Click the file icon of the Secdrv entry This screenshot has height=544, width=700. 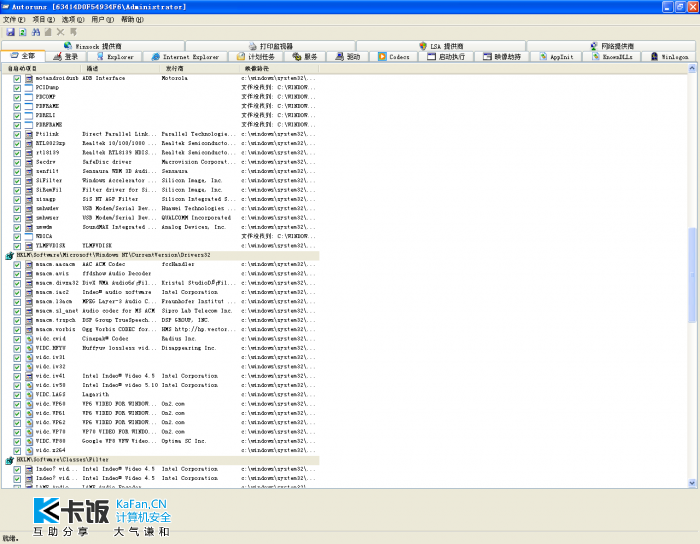click(x=29, y=162)
